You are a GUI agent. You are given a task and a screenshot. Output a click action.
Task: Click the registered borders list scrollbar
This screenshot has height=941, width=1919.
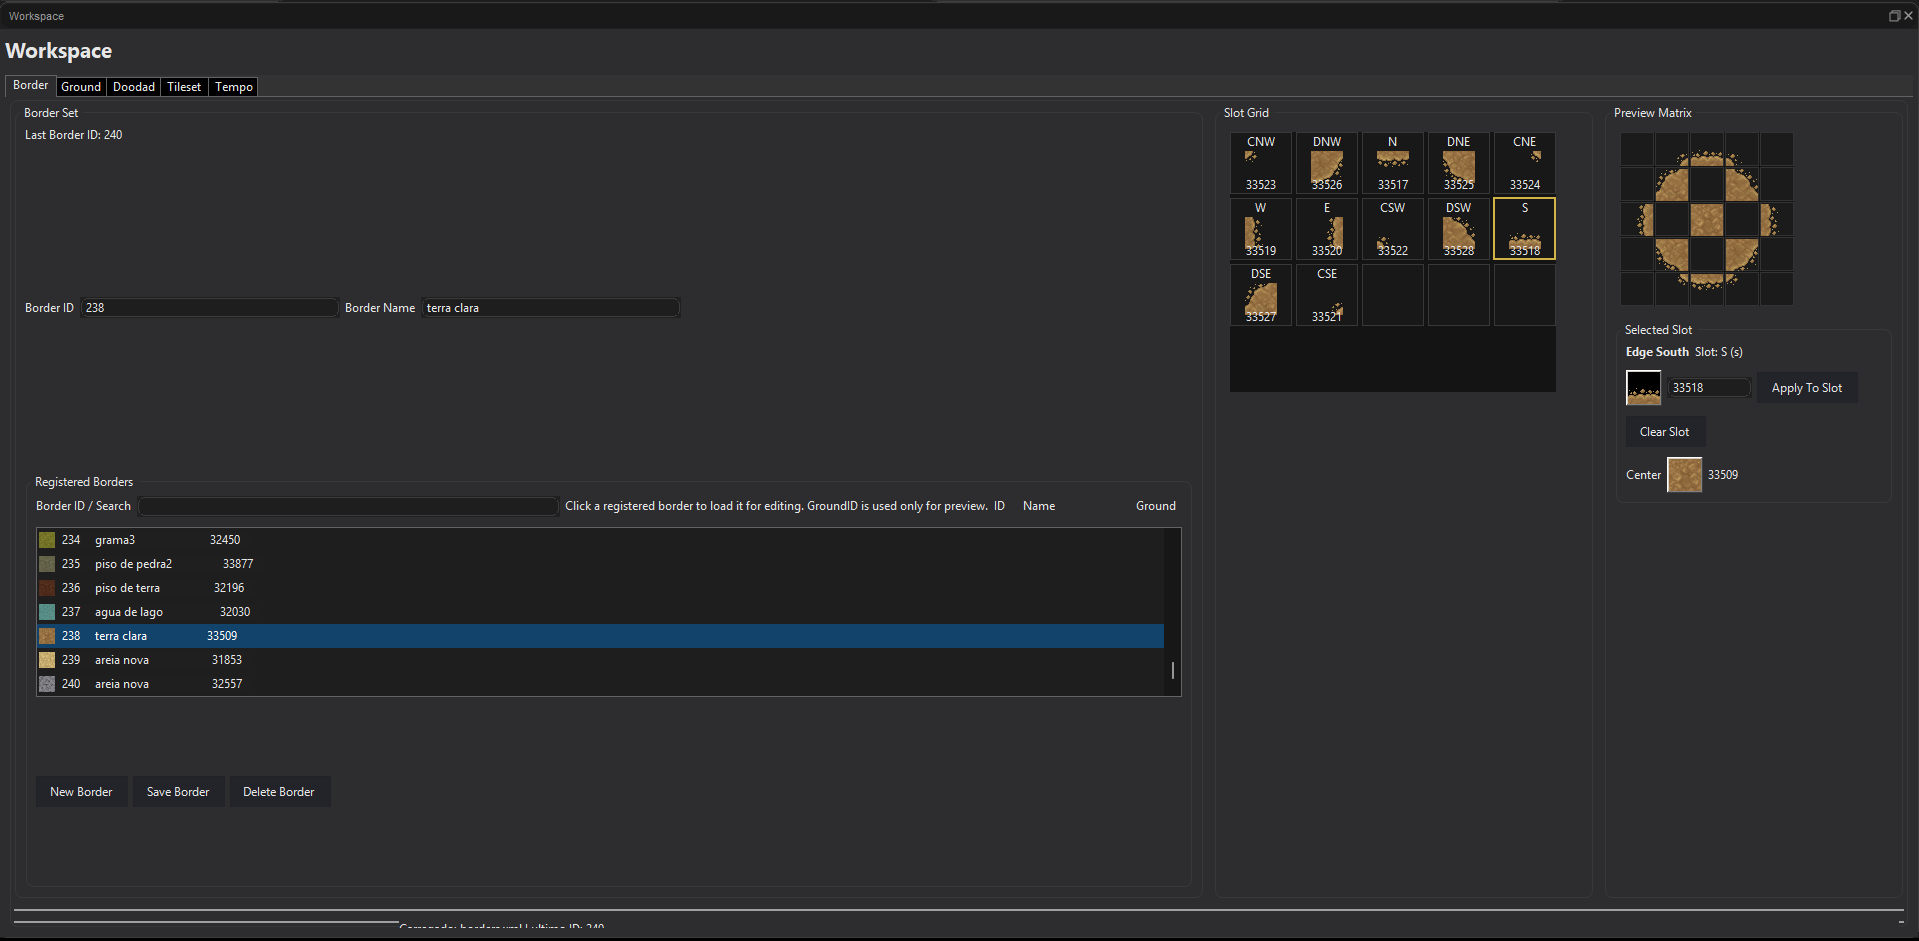click(x=1172, y=612)
